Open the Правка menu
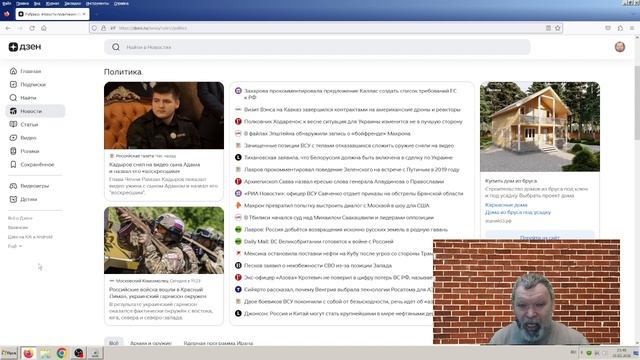 22,3
